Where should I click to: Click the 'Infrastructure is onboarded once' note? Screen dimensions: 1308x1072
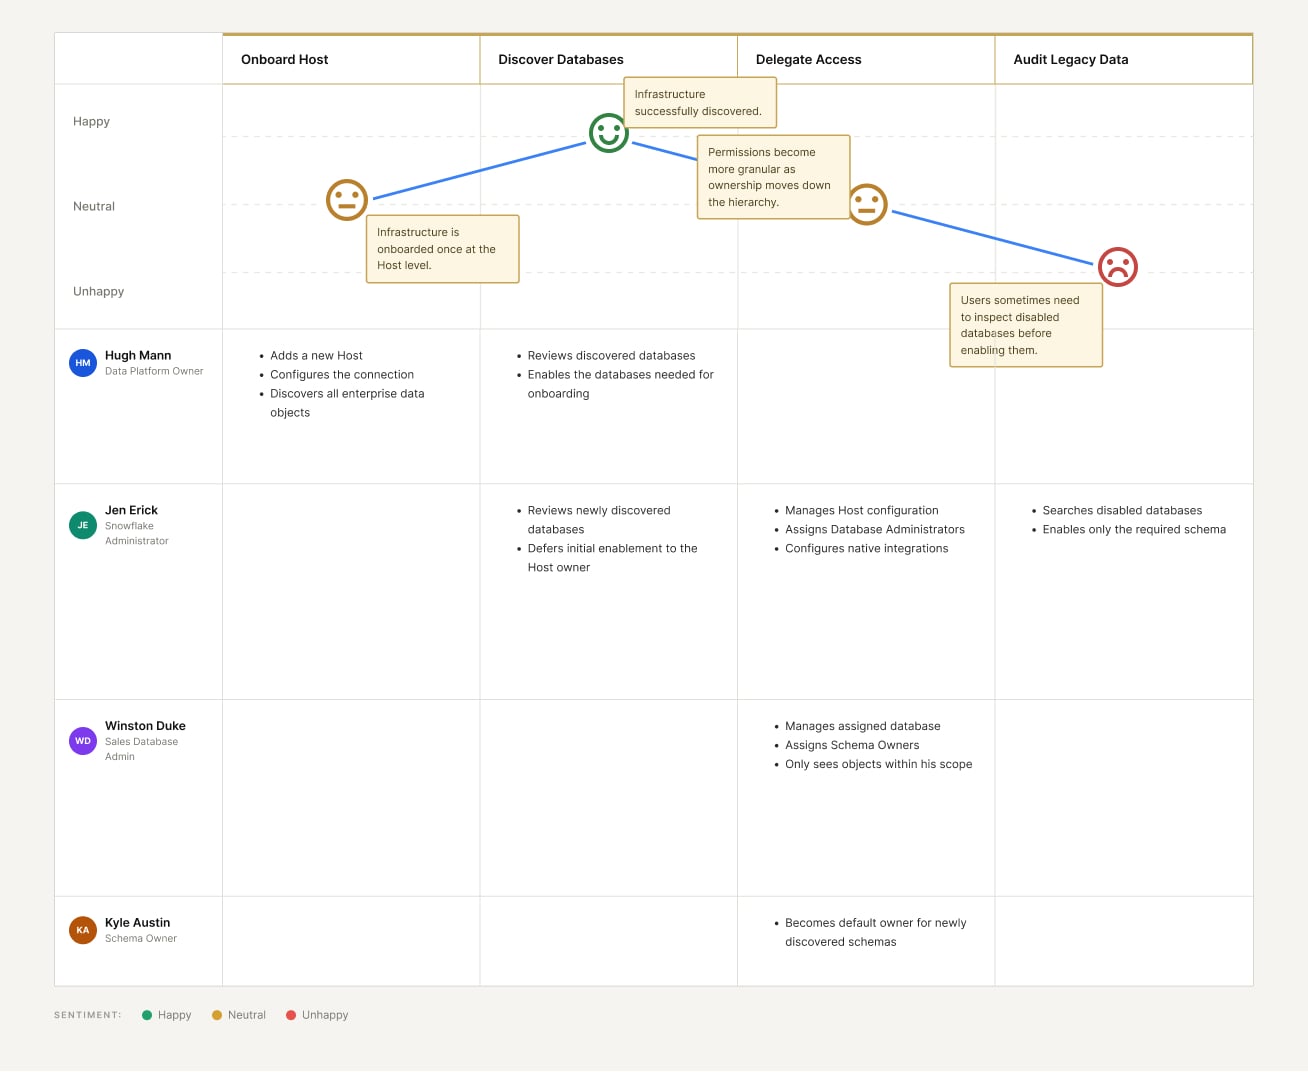click(x=442, y=249)
